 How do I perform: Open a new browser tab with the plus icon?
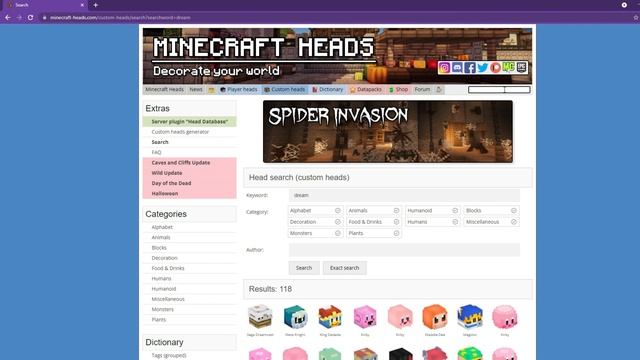pos(96,5)
